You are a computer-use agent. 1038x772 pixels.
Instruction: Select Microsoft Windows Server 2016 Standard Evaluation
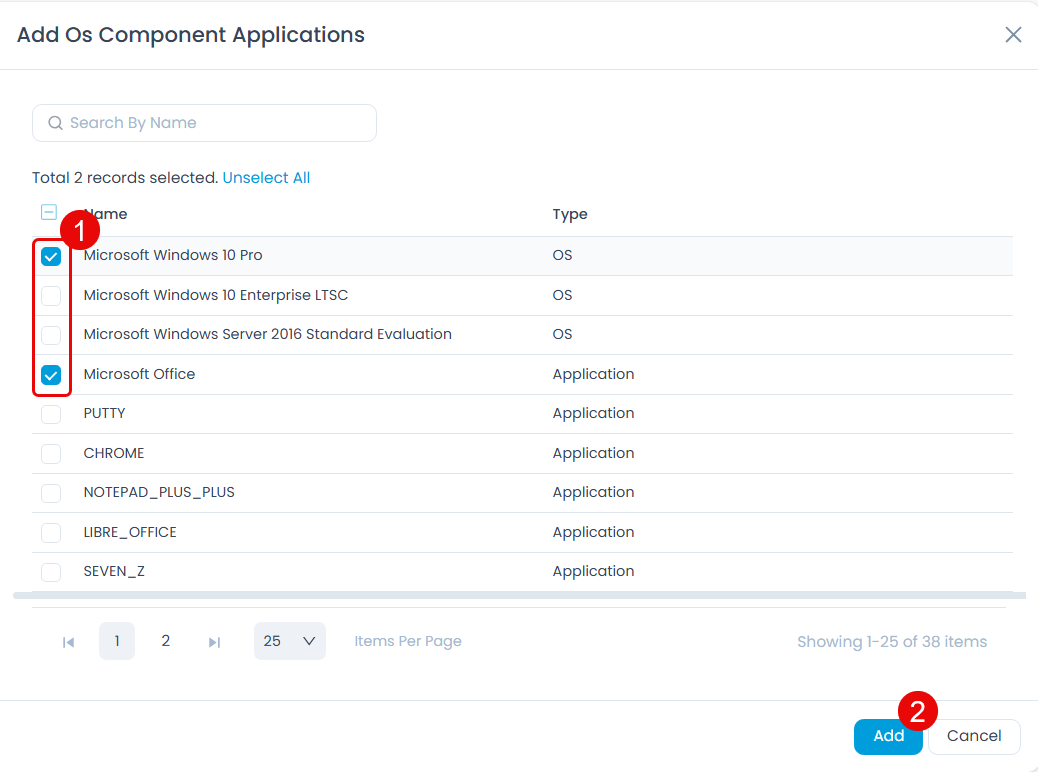pos(50,335)
